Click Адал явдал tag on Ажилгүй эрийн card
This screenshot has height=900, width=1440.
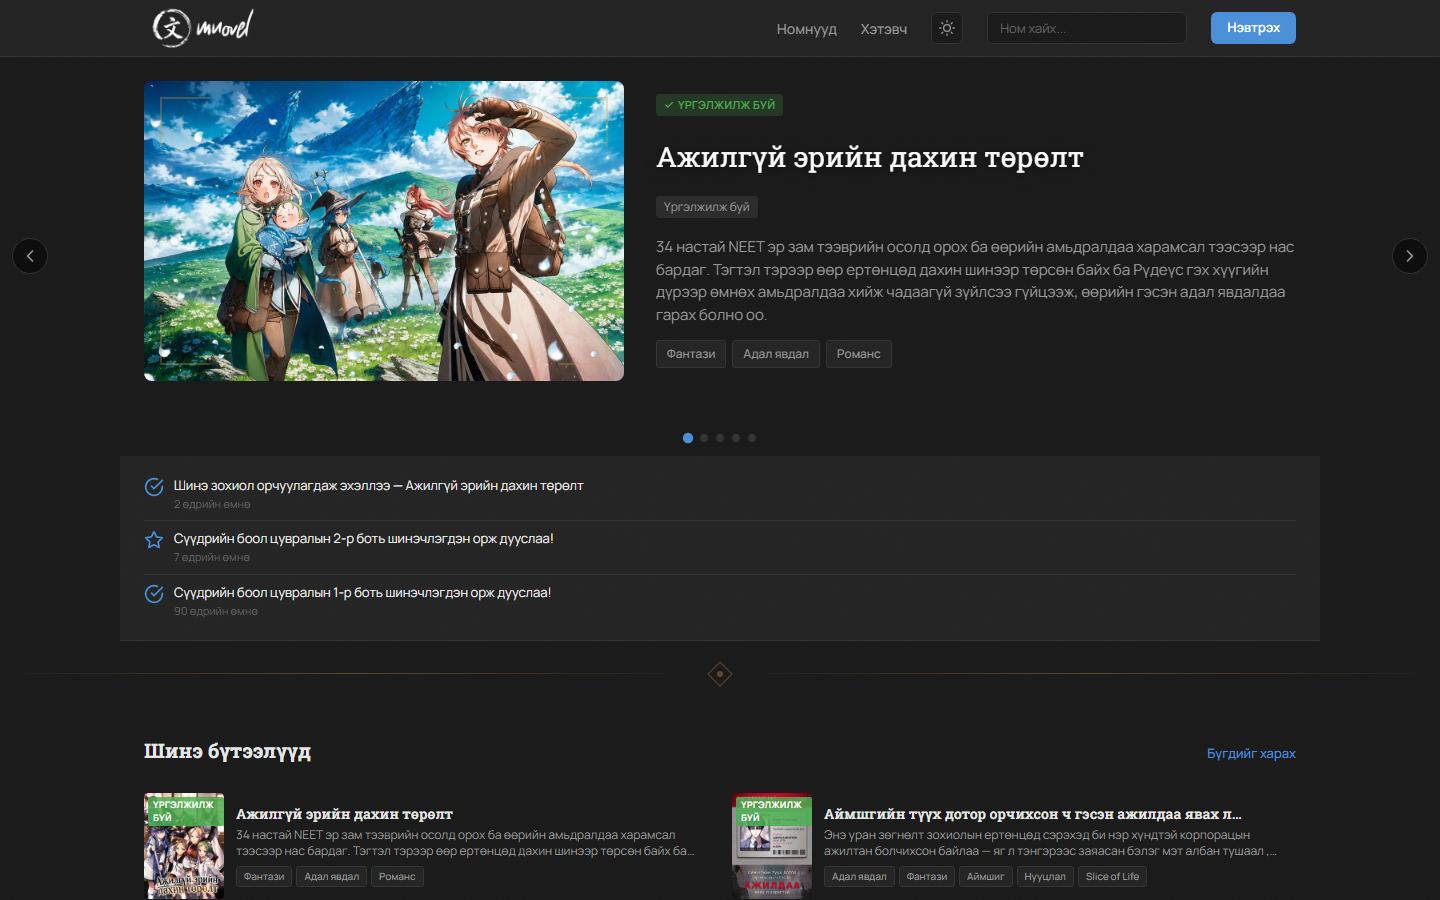coord(331,877)
